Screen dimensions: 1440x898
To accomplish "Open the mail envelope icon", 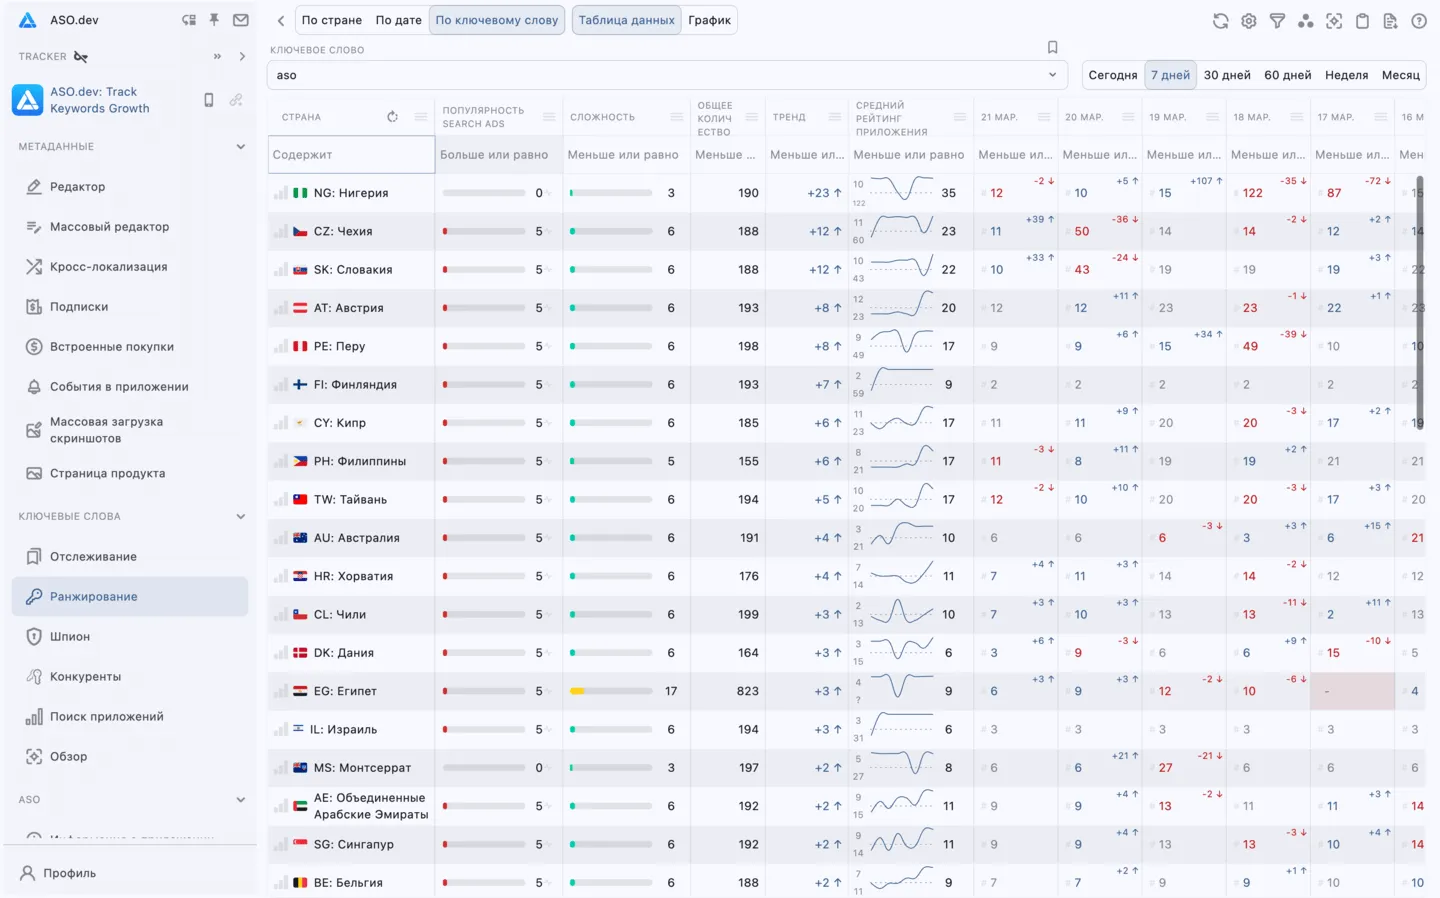I will point(241,20).
